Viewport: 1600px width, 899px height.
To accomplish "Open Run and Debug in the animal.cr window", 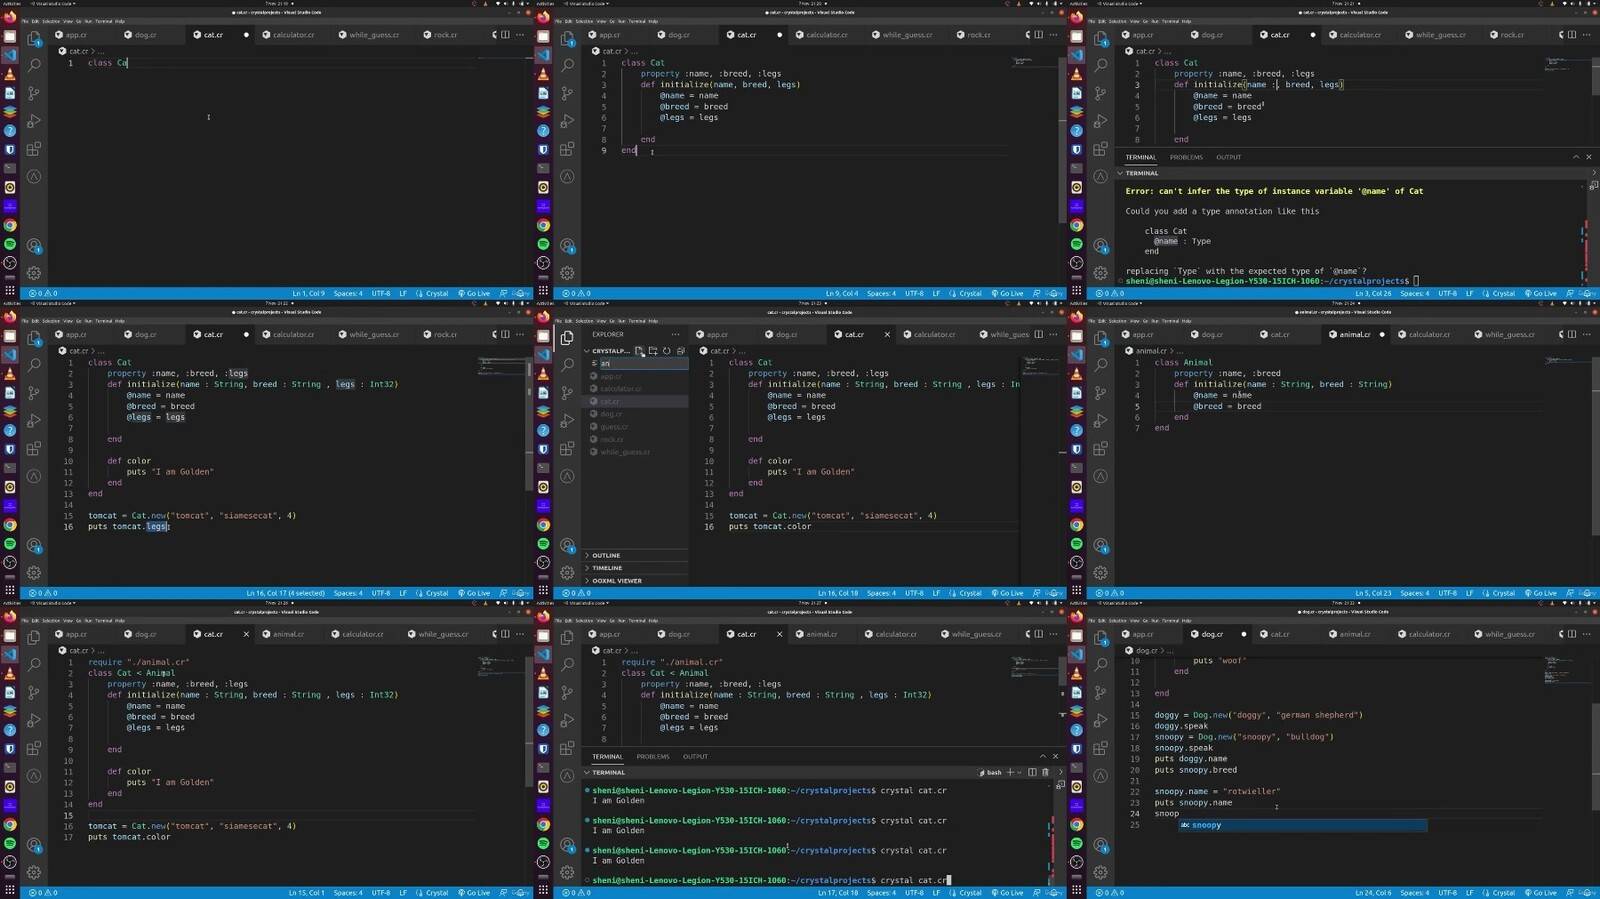I will [1101, 421].
